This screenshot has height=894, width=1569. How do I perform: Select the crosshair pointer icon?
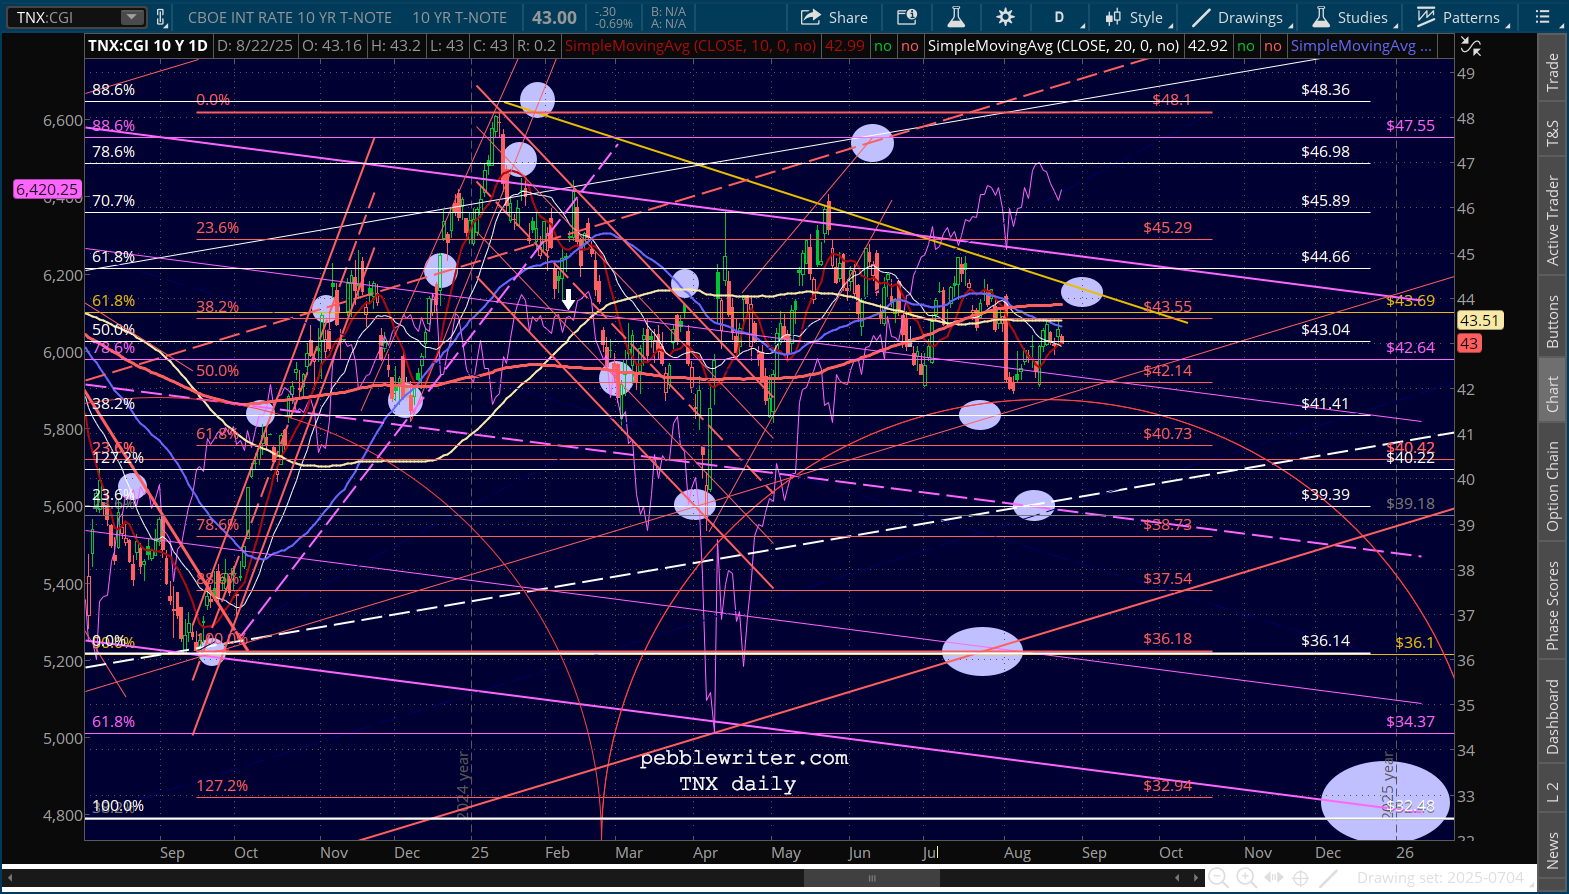pyautogui.click(x=1300, y=878)
